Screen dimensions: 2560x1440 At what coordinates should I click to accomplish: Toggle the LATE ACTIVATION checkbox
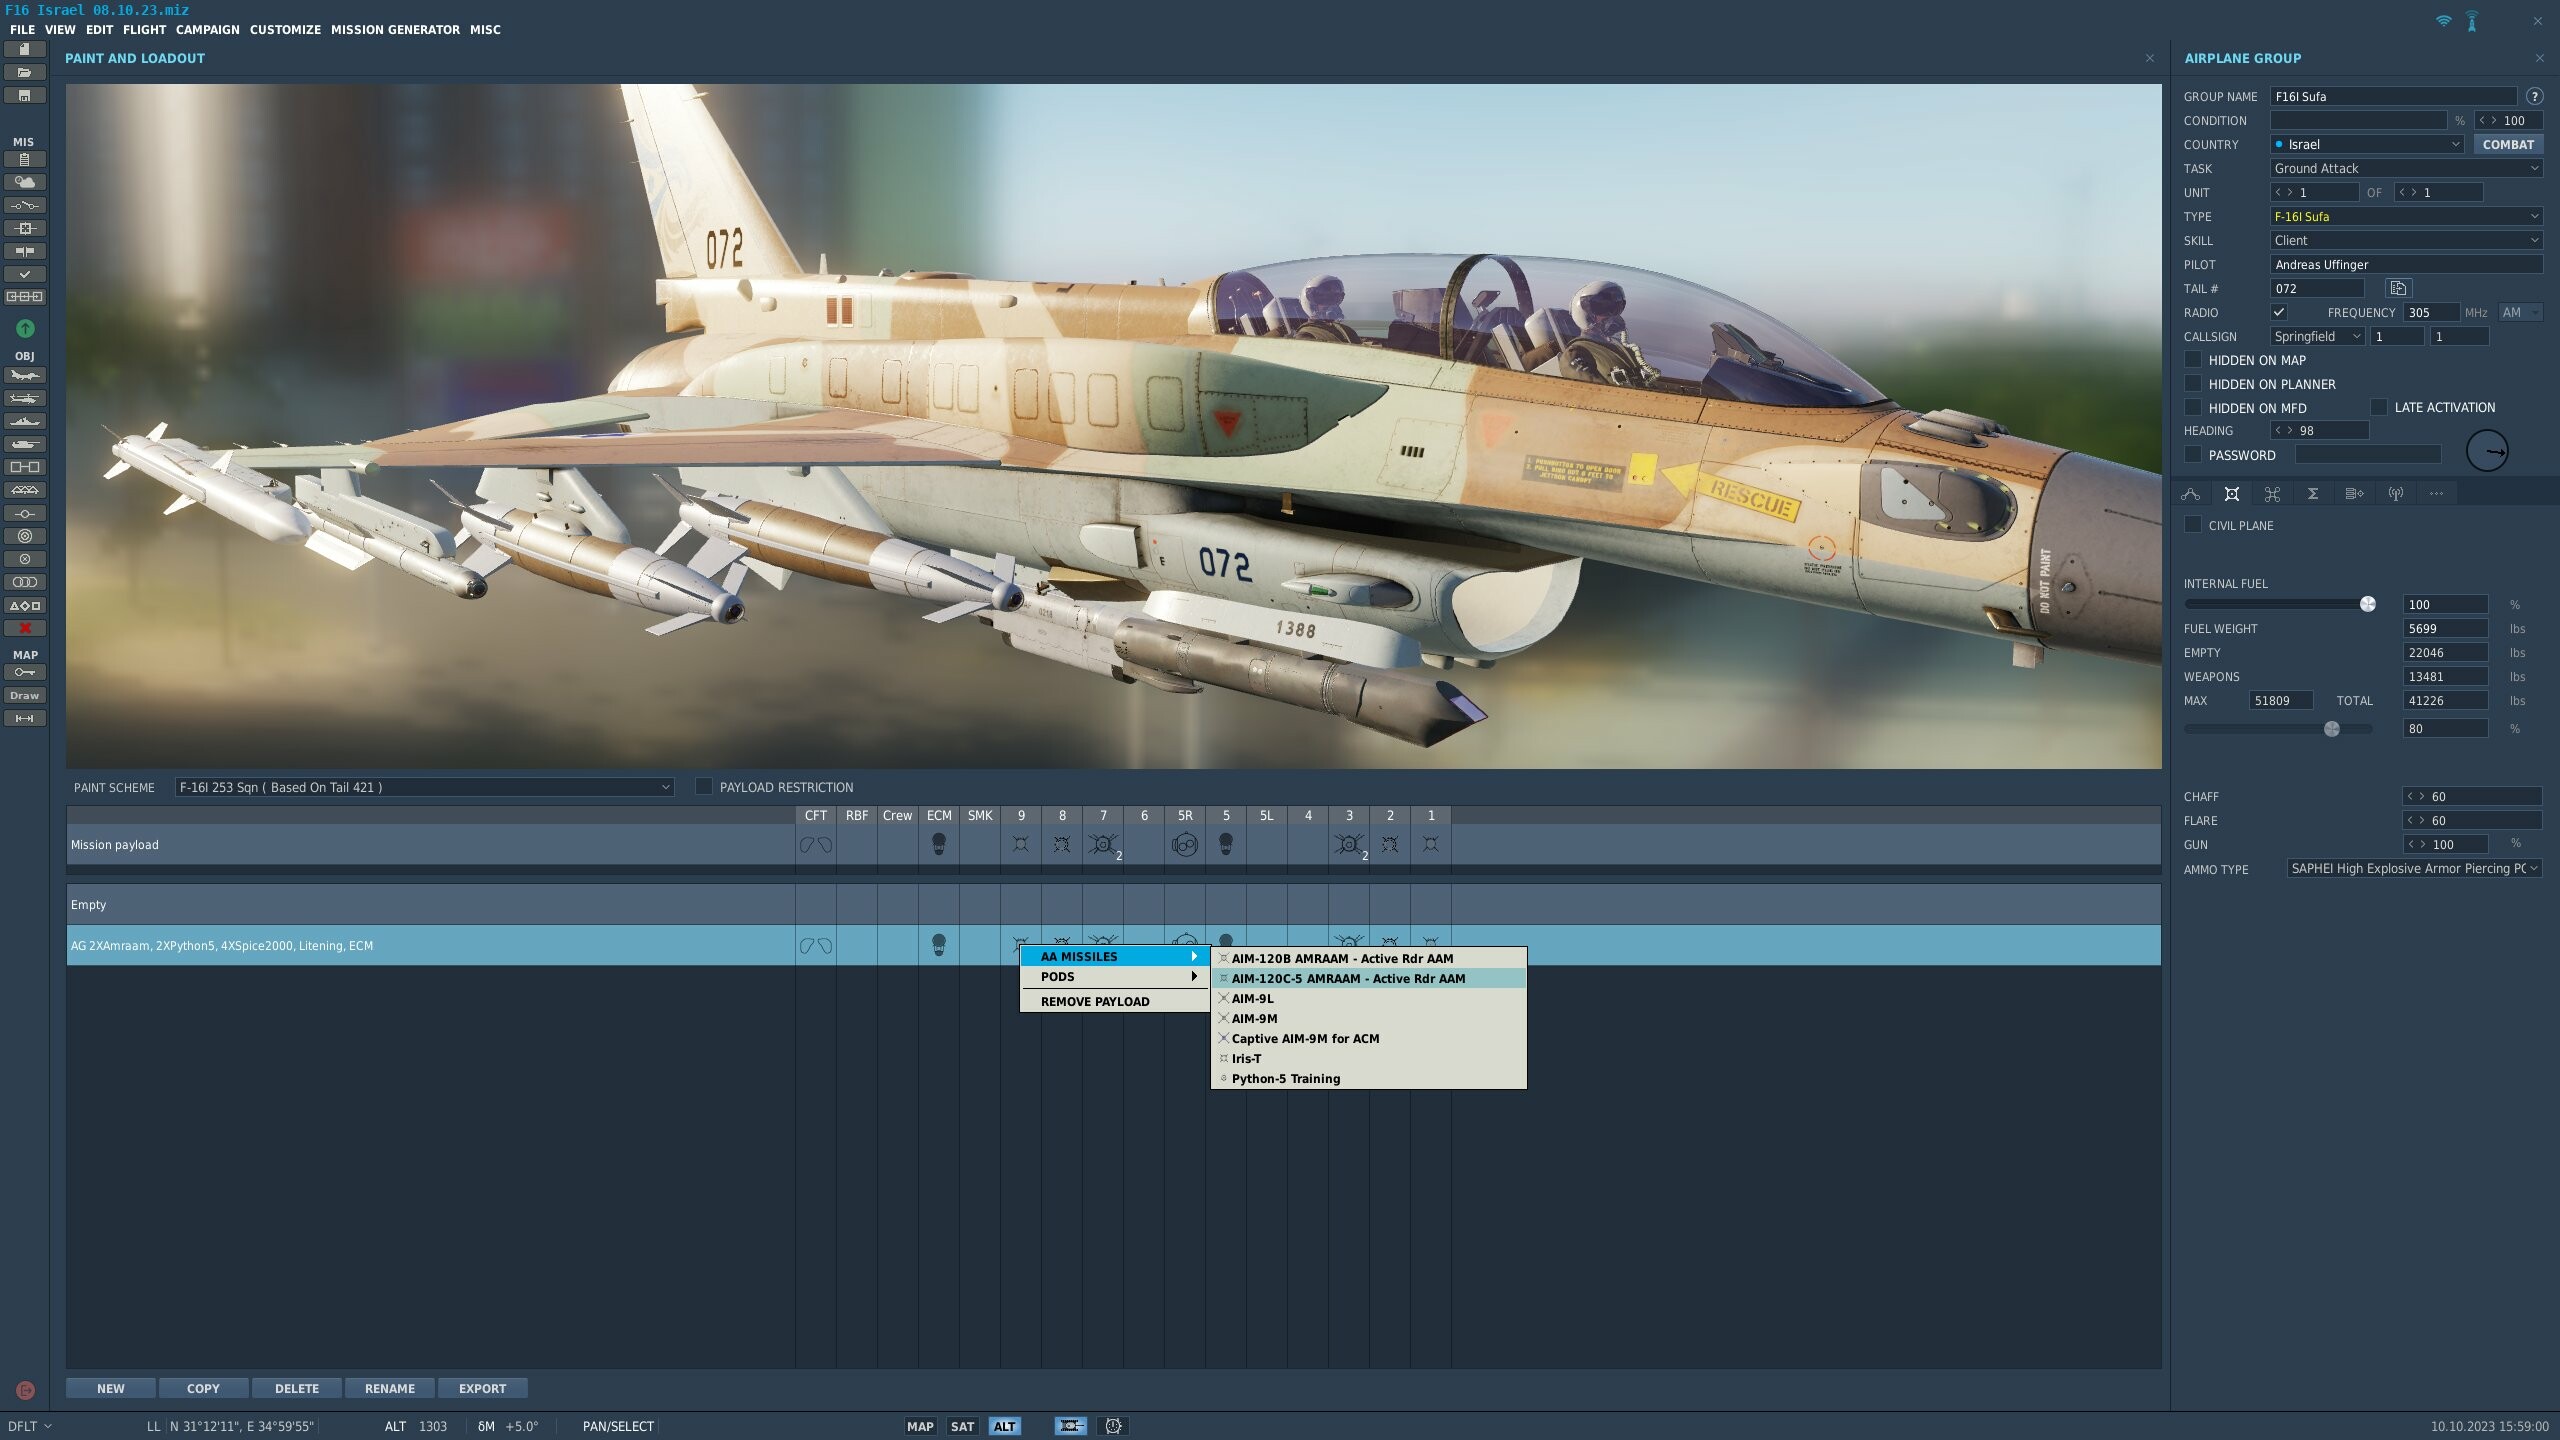(x=2379, y=407)
